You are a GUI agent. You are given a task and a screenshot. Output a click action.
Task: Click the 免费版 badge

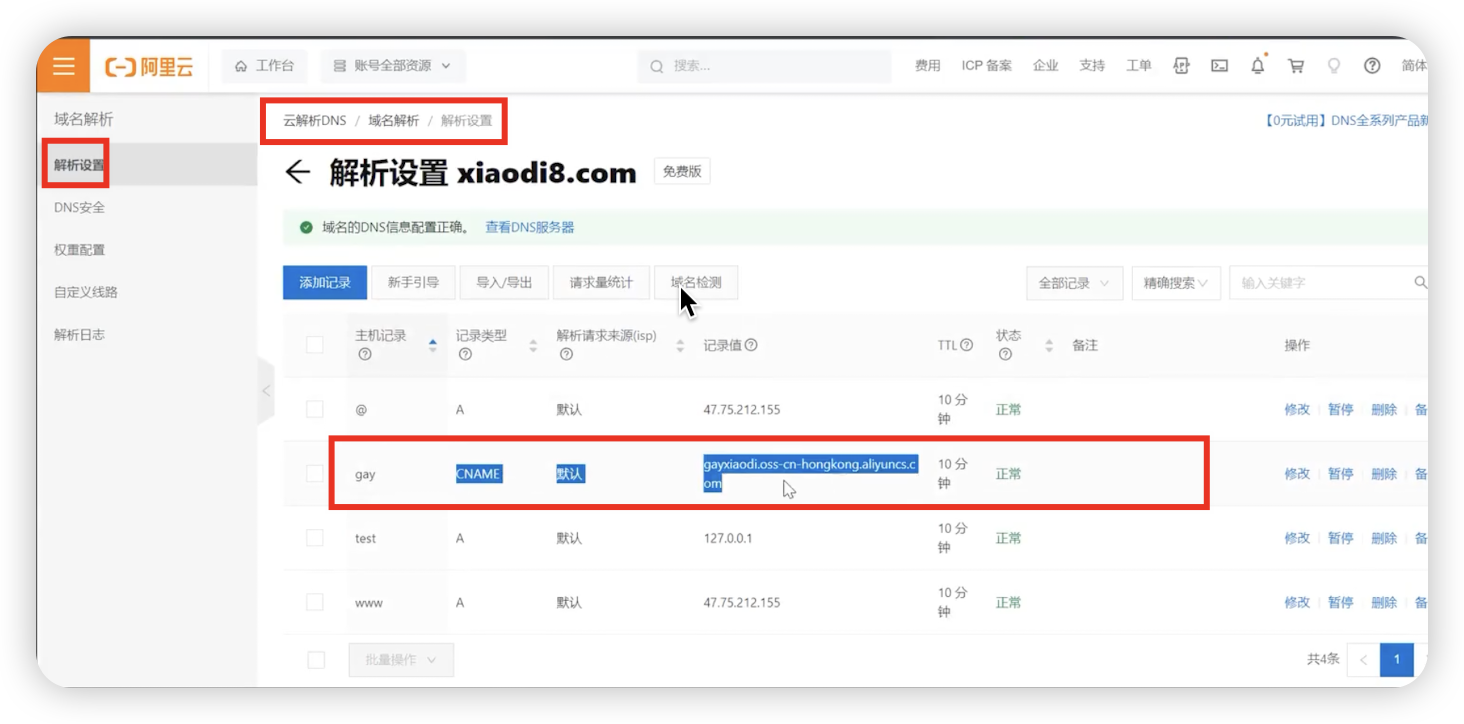coord(682,171)
